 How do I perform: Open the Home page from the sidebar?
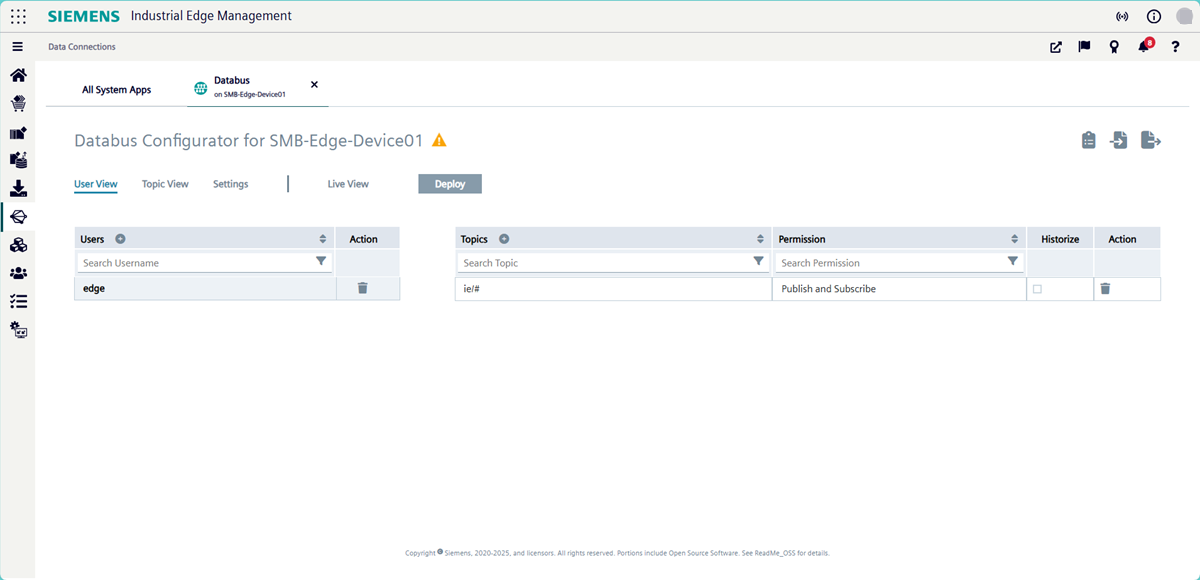click(x=18, y=74)
